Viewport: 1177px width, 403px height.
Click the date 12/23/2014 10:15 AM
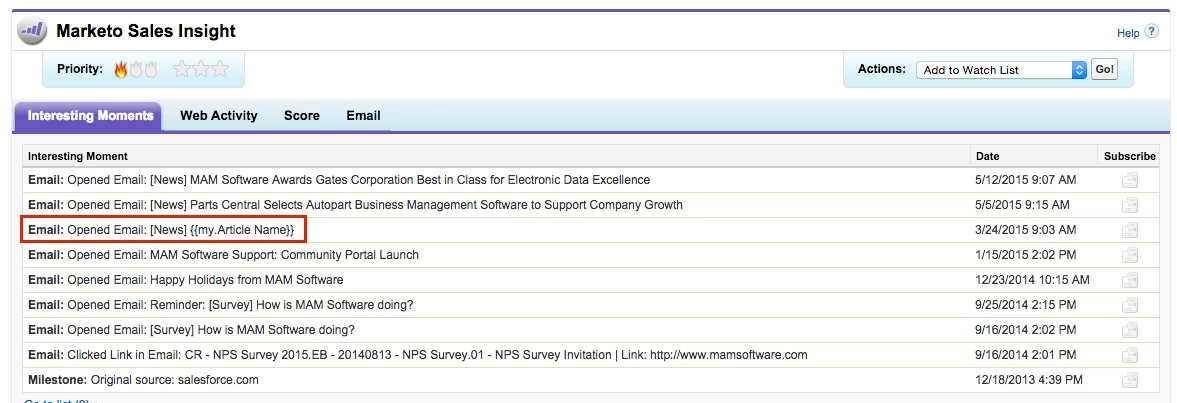coord(1032,280)
